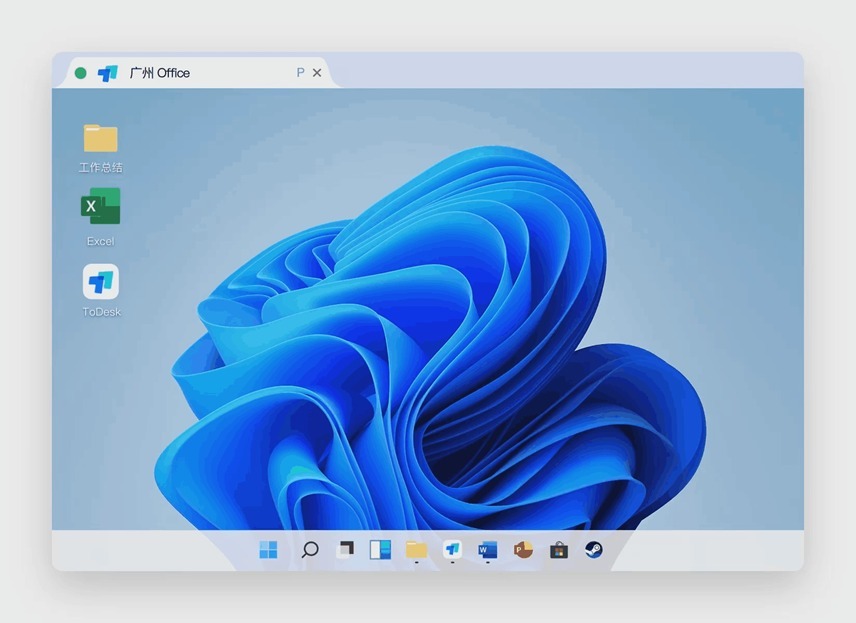Launch PowerPoint from the taskbar

click(523, 550)
